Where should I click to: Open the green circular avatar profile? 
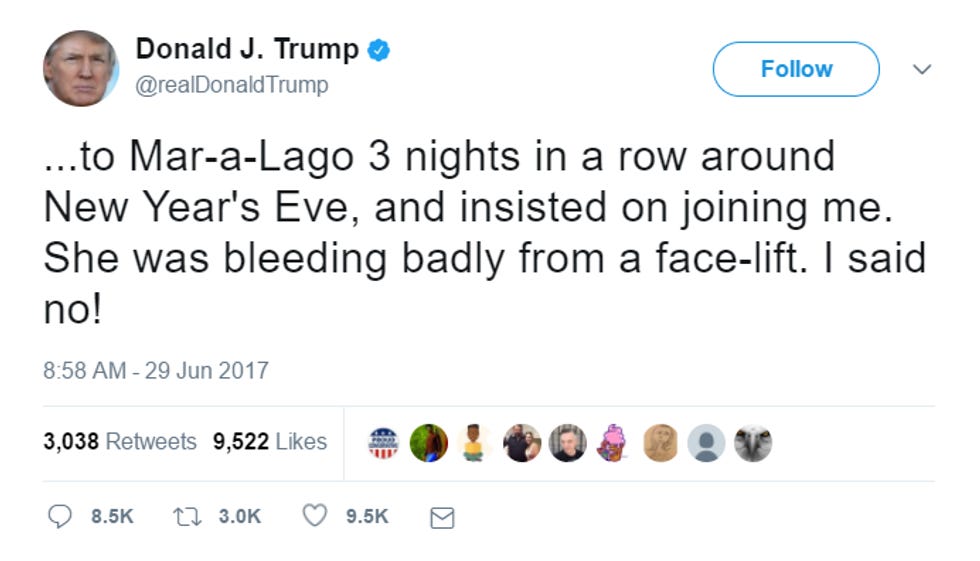(429, 443)
